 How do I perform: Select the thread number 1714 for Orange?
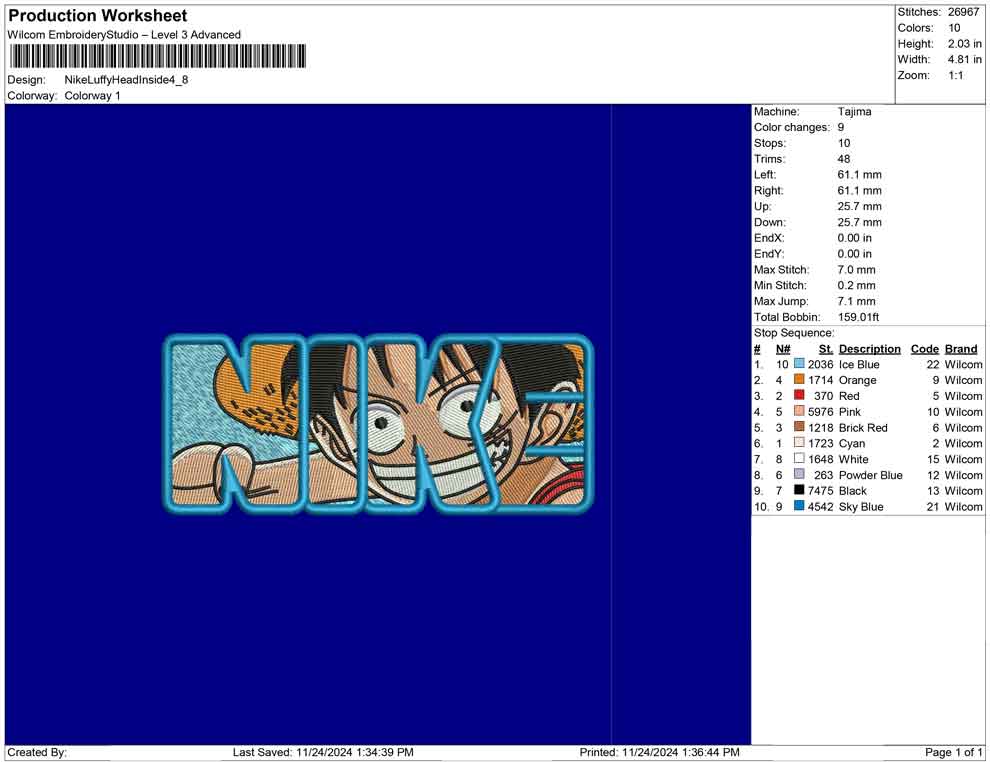pos(820,380)
